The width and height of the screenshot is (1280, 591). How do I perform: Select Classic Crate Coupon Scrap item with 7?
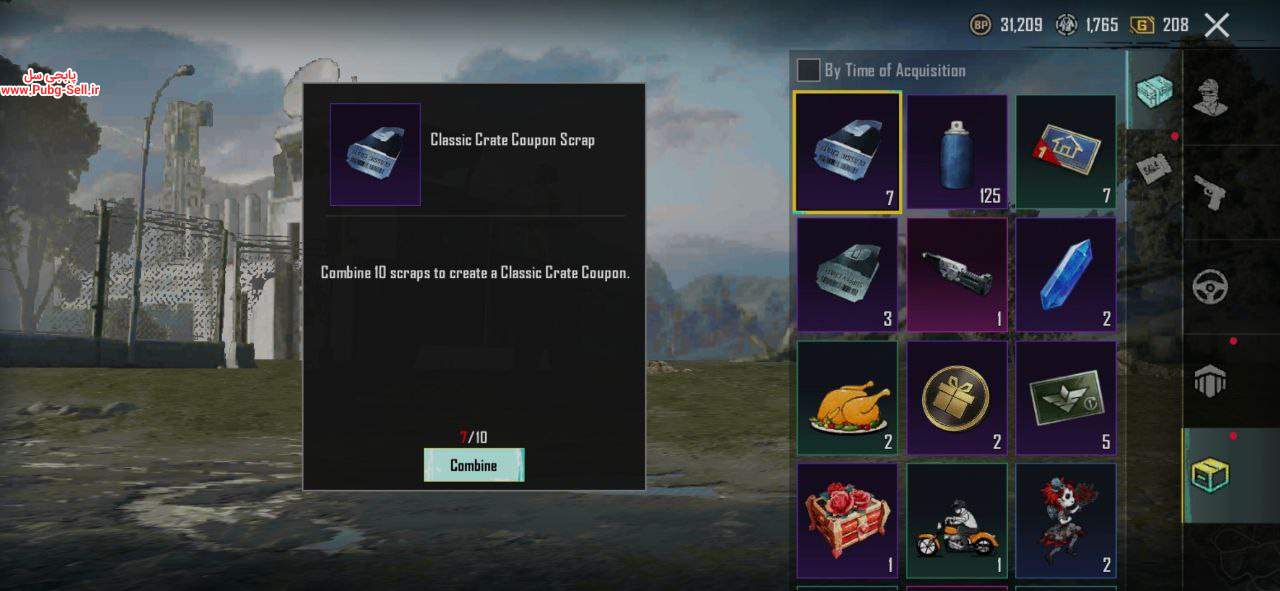pos(847,153)
